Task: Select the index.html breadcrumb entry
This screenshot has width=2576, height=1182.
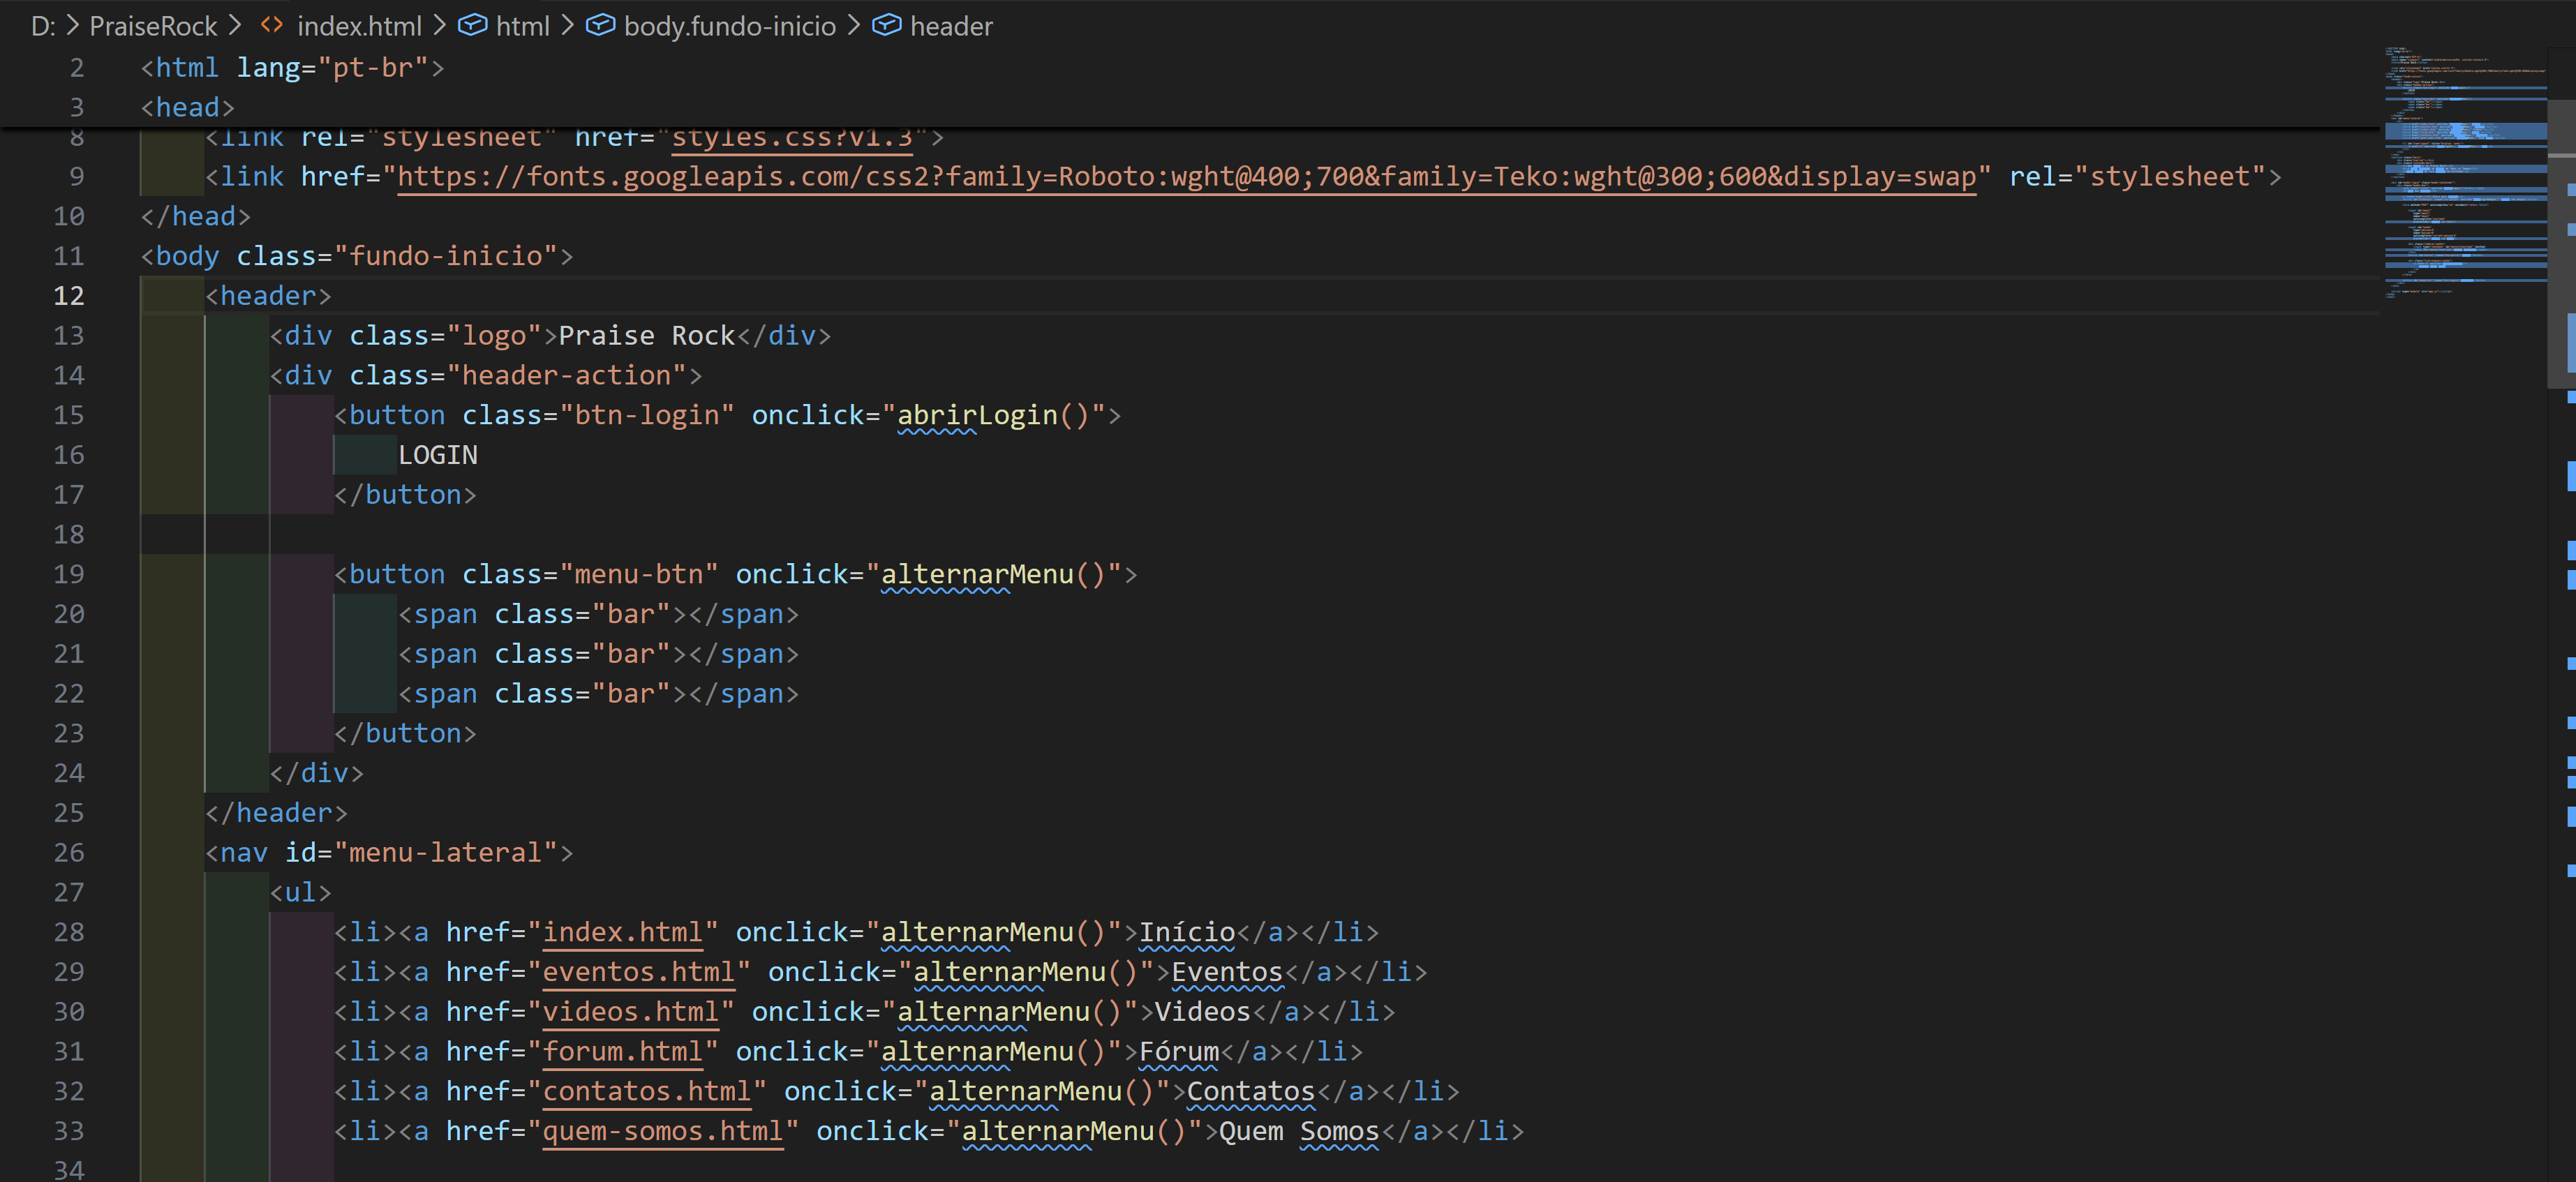Action: tap(360, 26)
